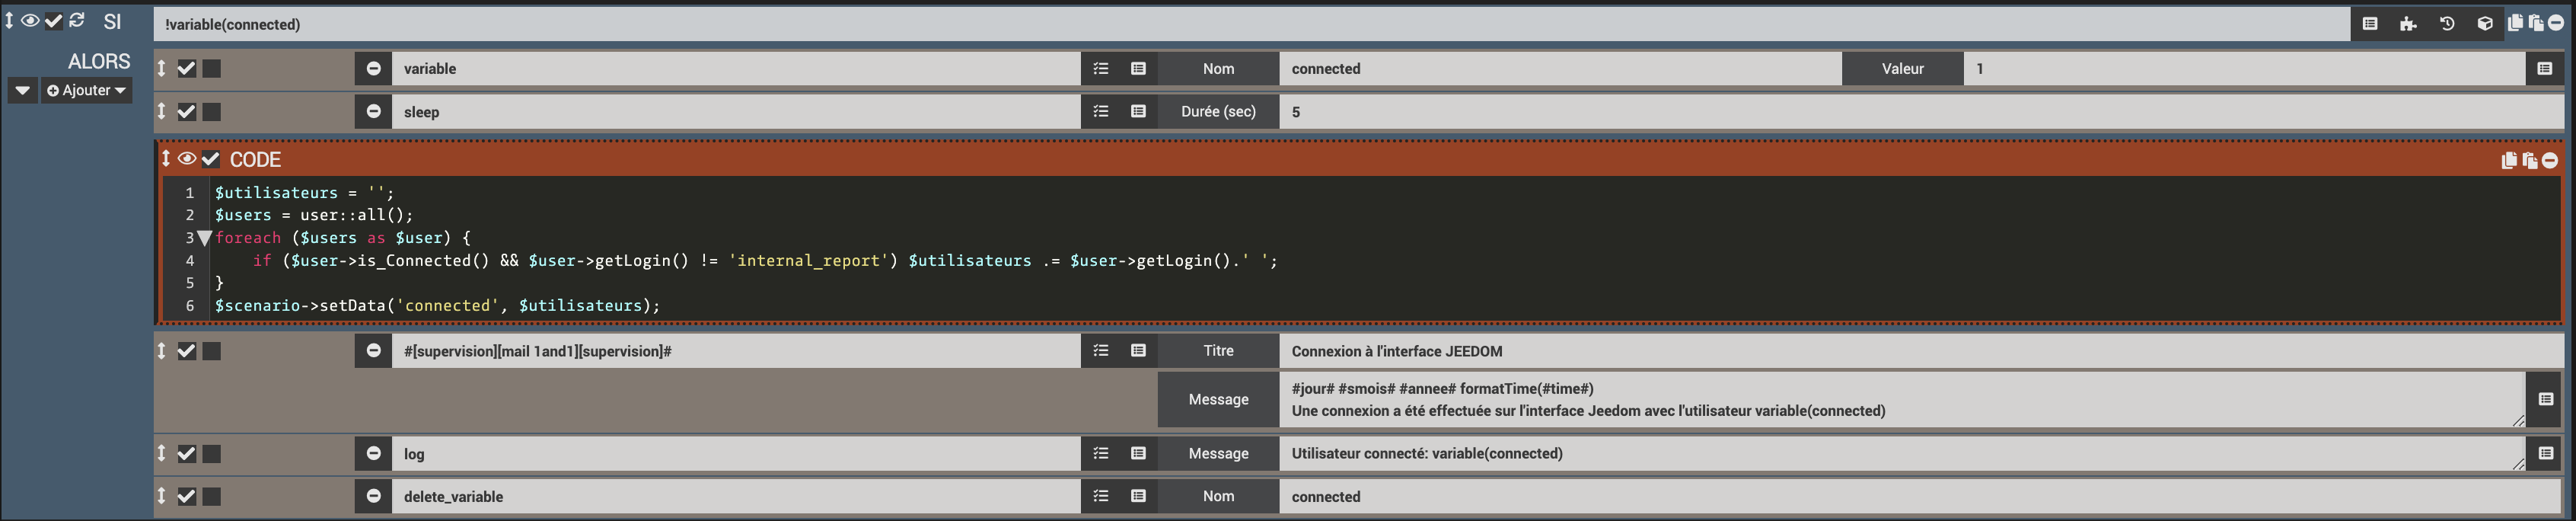Copy the SI block with the copy icon
The height and width of the screenshot is (521, 2576).
2516,23
